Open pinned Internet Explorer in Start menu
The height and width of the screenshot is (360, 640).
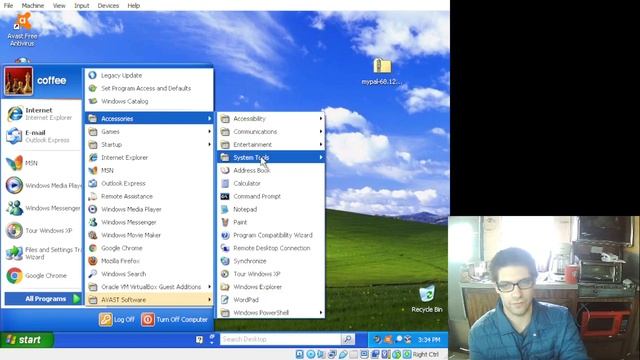click(x=42, y=114)
